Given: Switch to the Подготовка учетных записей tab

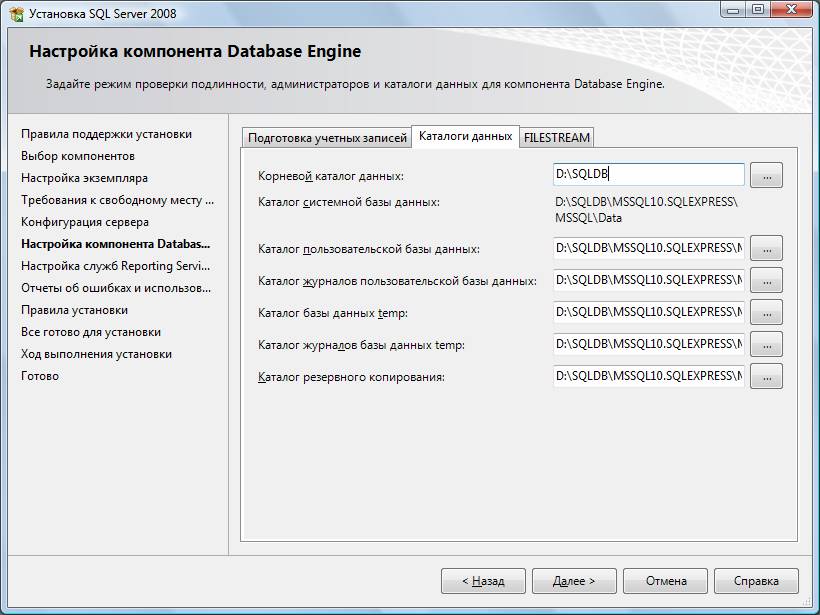Looking at the screenshot, I should pyautogui.click(x=327, y=138).
